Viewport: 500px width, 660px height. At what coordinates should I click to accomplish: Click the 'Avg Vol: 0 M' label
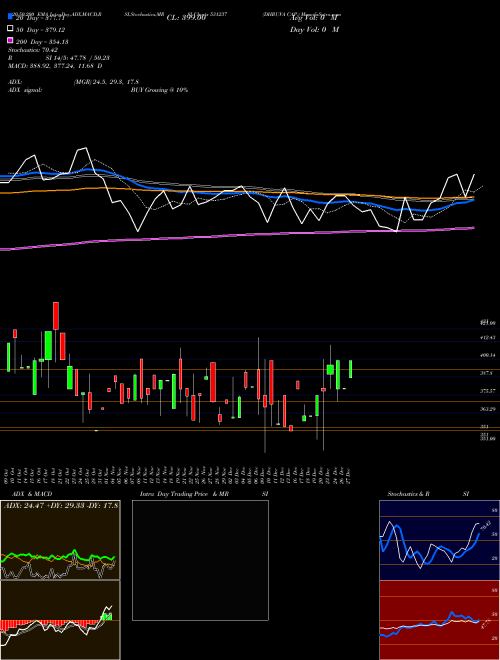pos(314,19)
